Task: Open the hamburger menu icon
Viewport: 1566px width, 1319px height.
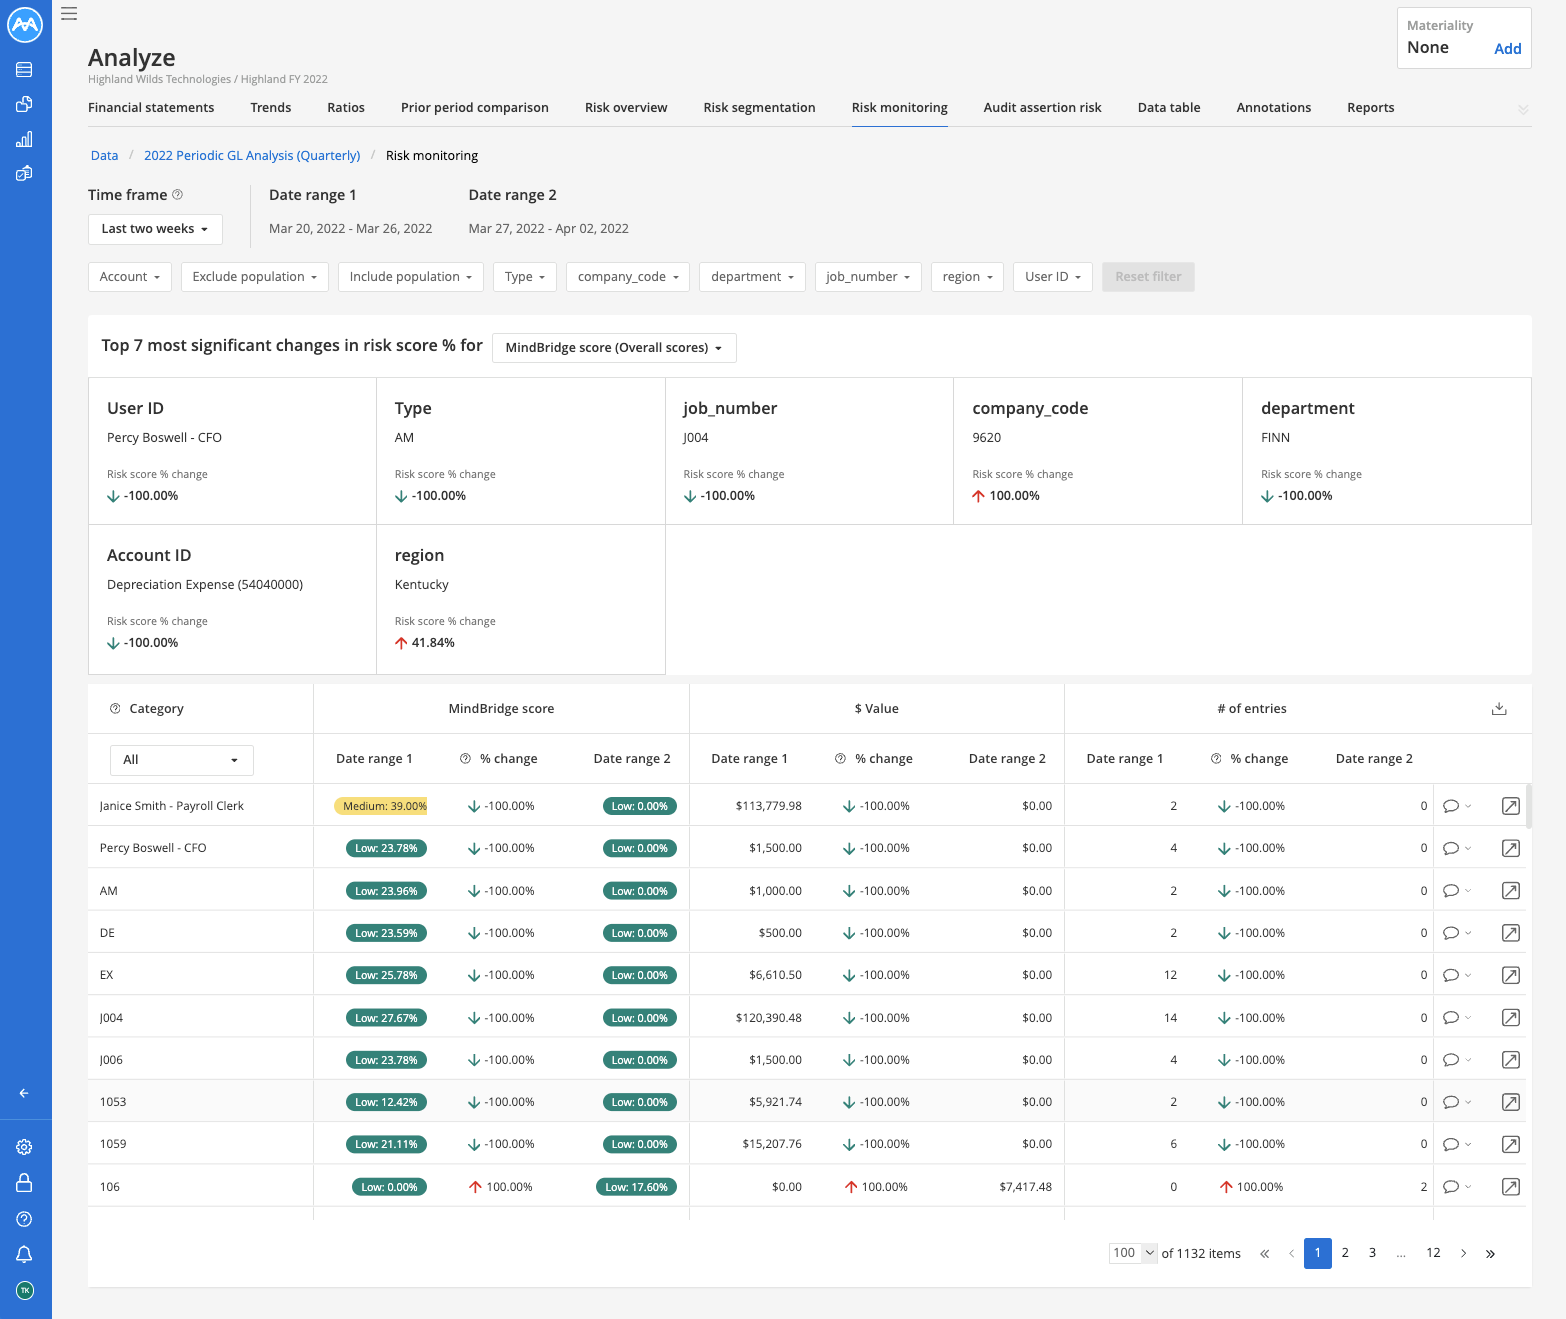Action: (x=69, y=14)
